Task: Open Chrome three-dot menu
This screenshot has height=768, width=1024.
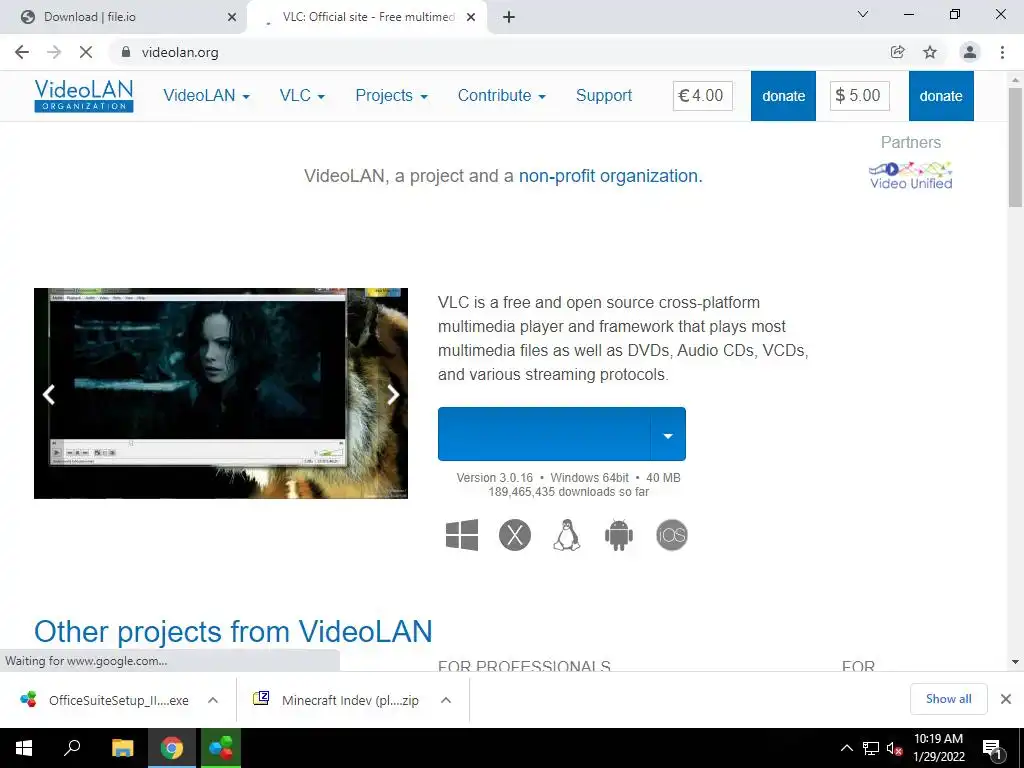Action: tap(1002, 52)
